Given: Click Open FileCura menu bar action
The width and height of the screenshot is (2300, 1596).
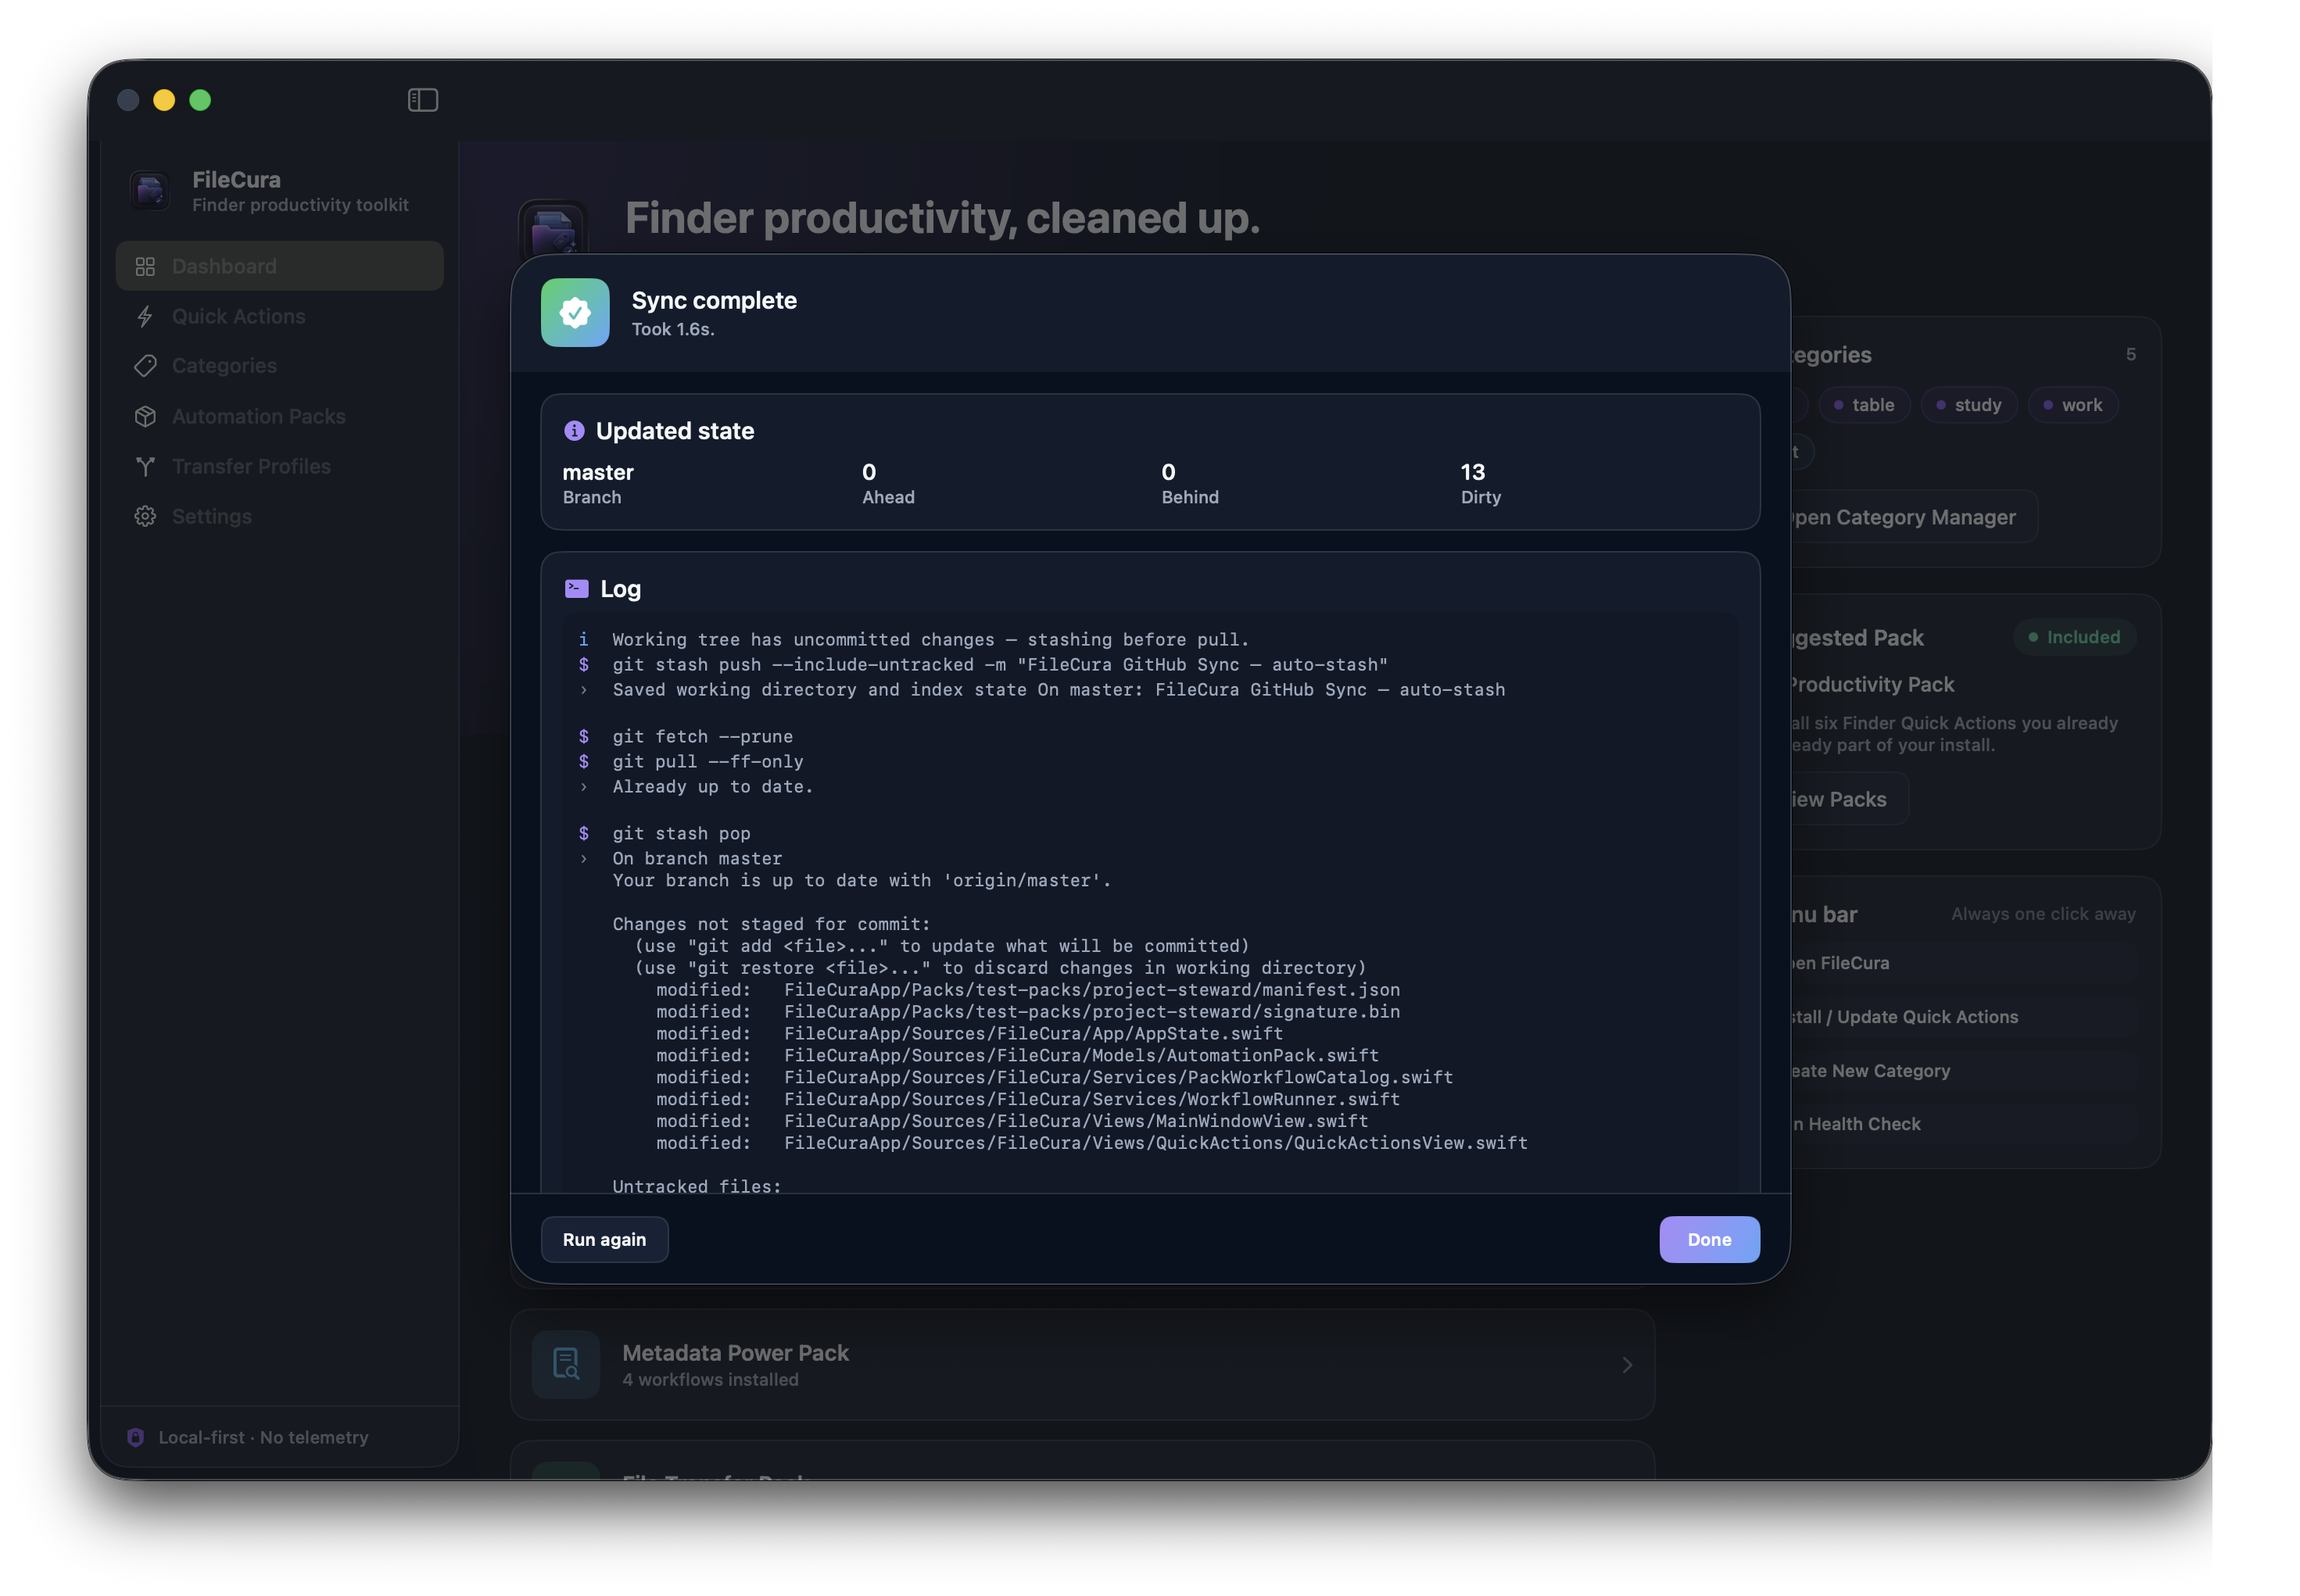Looking at the screenshot, I should pyautogui.click(x=1962, y=962).
